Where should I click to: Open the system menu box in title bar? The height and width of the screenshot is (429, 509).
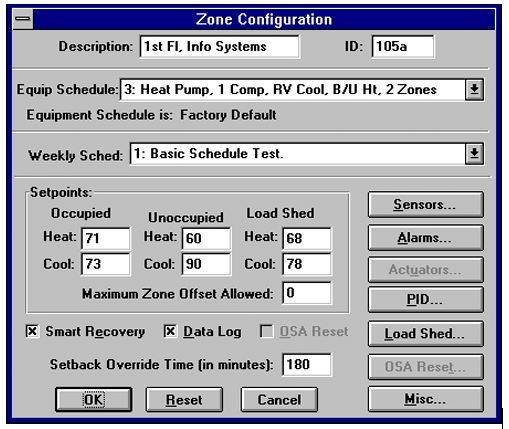click(x=23, y=19)
